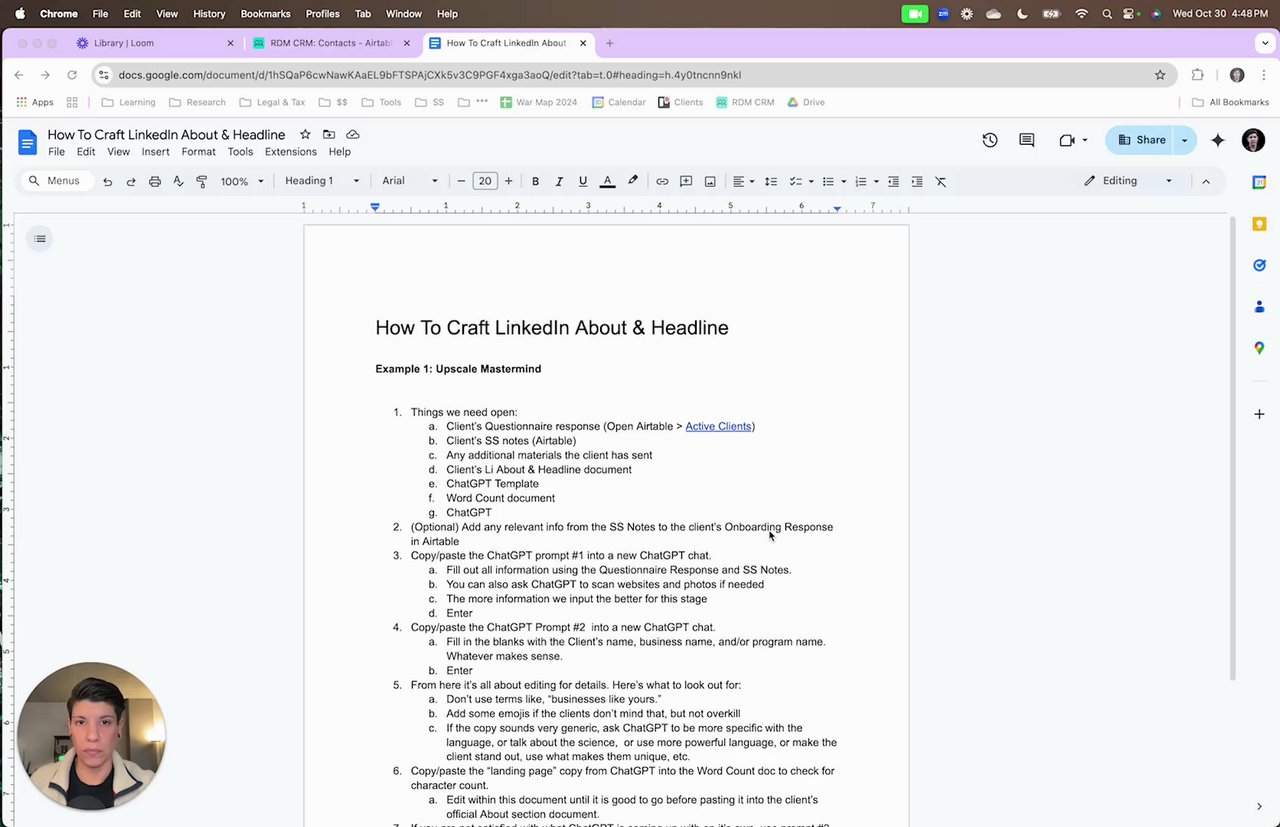Add a comment from the toolbar
Viewport: 1280px width, 827px height.
click(686, 181)
